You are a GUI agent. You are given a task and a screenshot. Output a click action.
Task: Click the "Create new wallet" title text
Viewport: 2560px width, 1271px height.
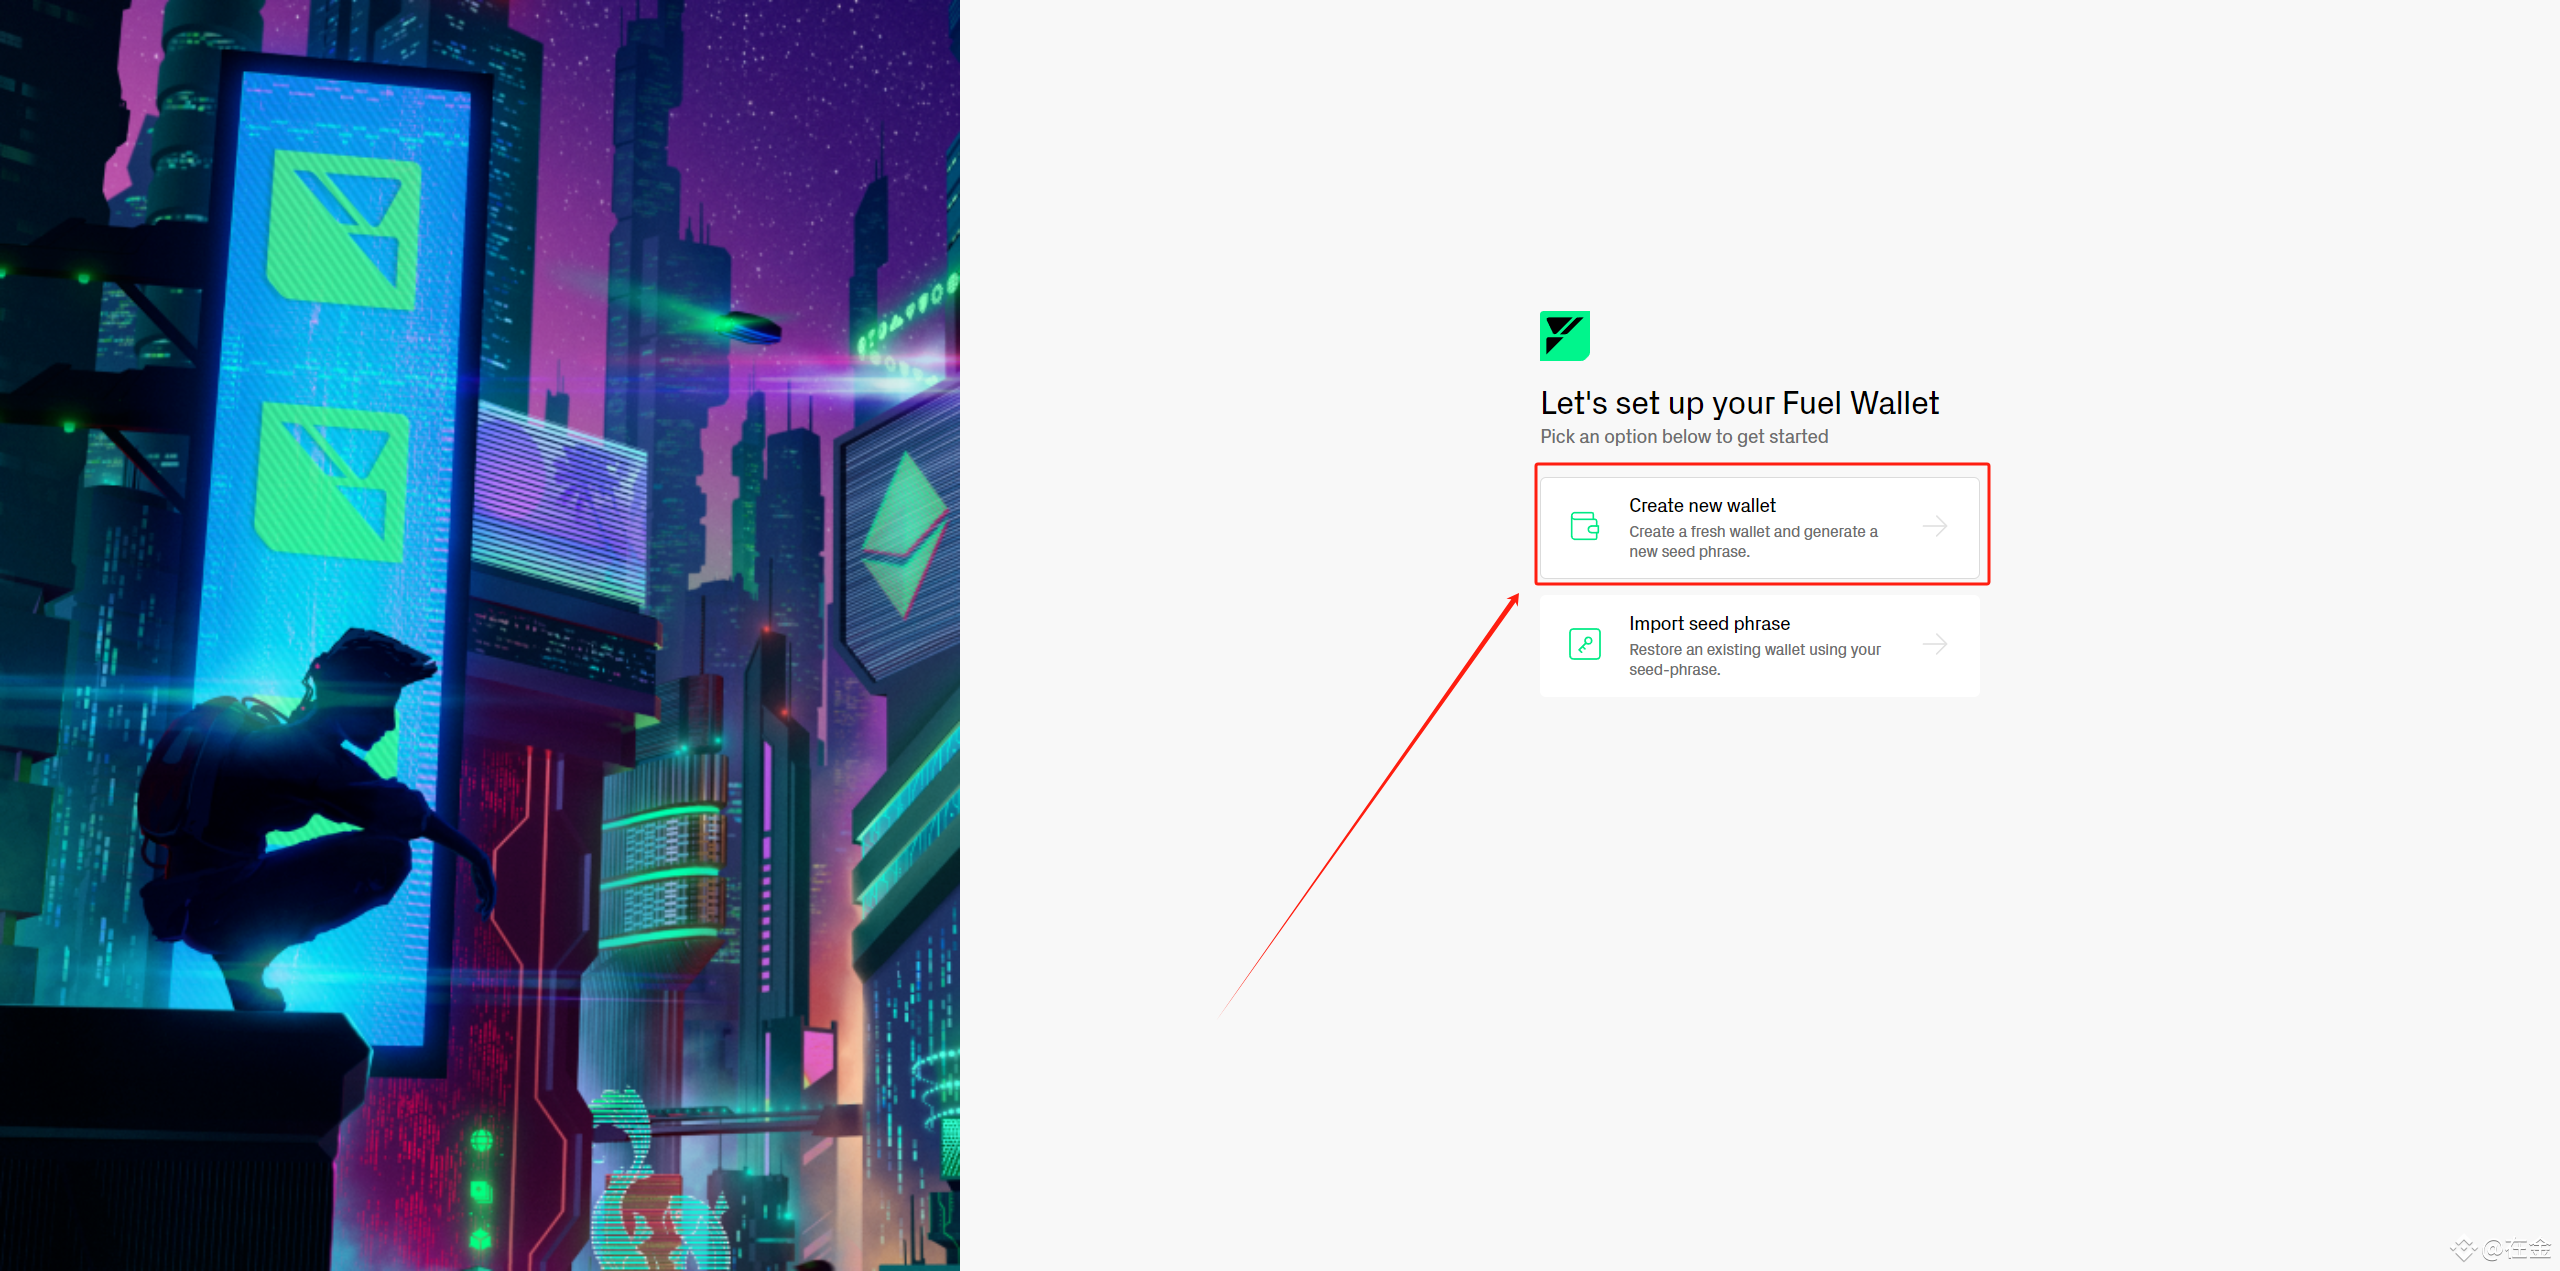(x=1701, y=506)
